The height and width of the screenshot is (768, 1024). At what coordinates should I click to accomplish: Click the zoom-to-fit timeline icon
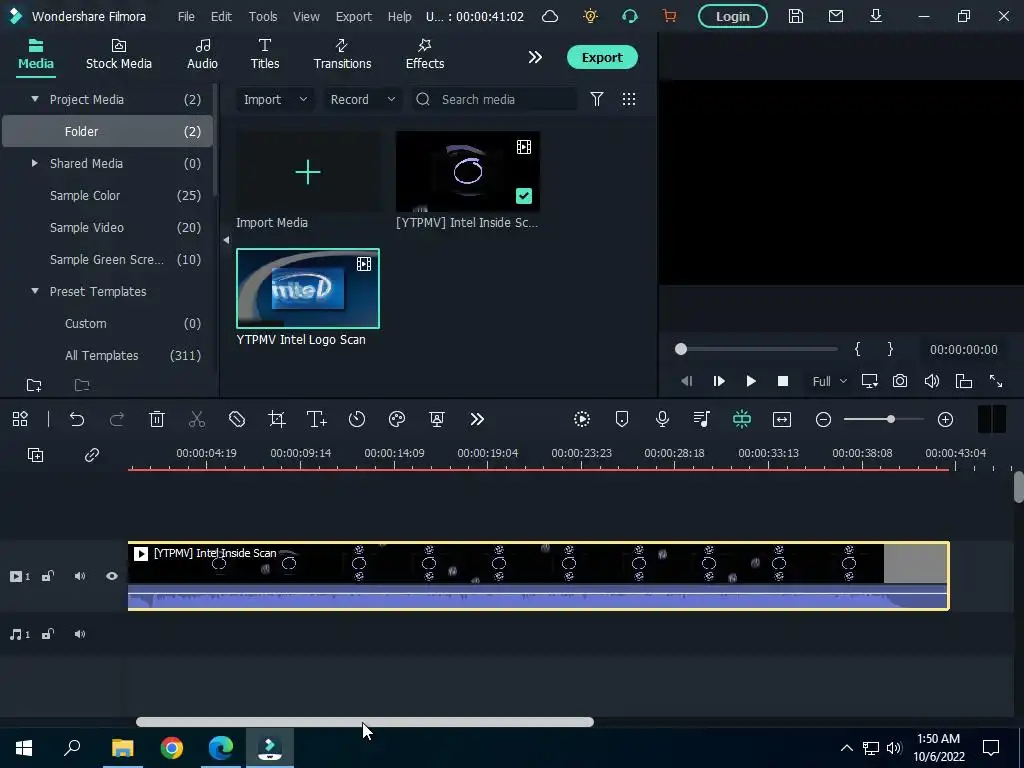click(782, 419)
